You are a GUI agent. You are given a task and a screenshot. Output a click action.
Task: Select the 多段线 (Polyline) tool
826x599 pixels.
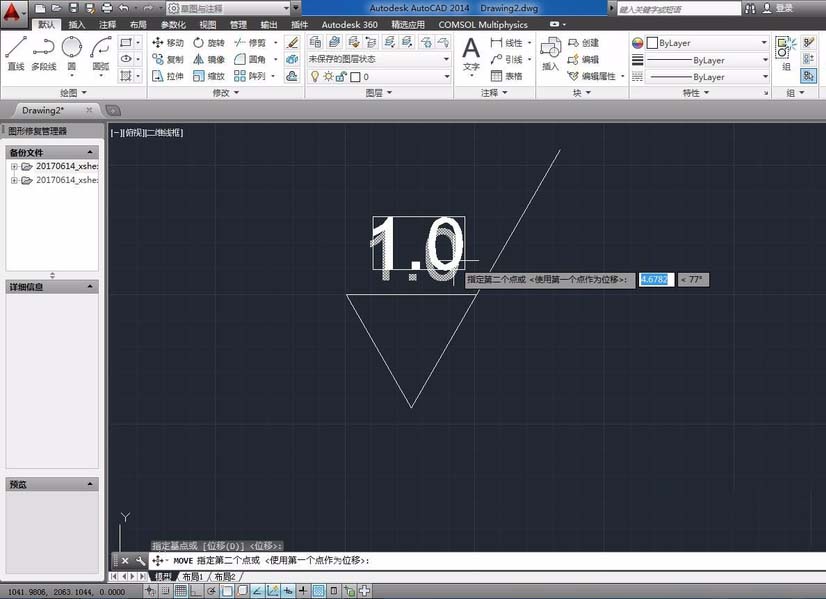pos(44,53)
